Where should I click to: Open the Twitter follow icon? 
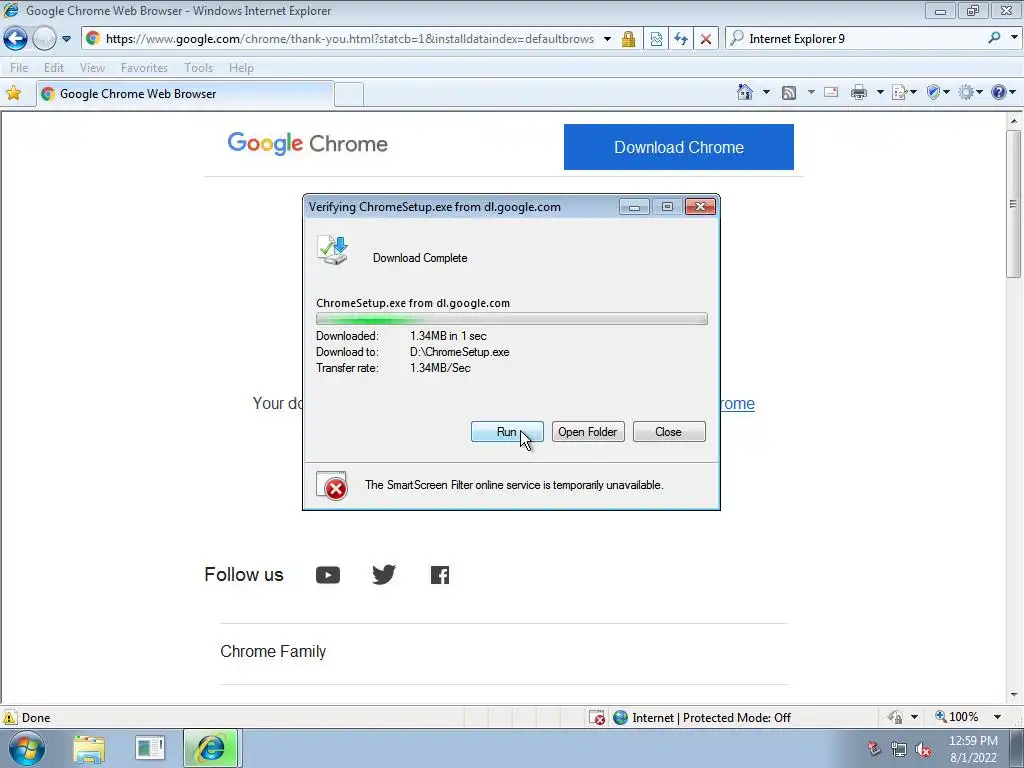[x=384, y=575]
